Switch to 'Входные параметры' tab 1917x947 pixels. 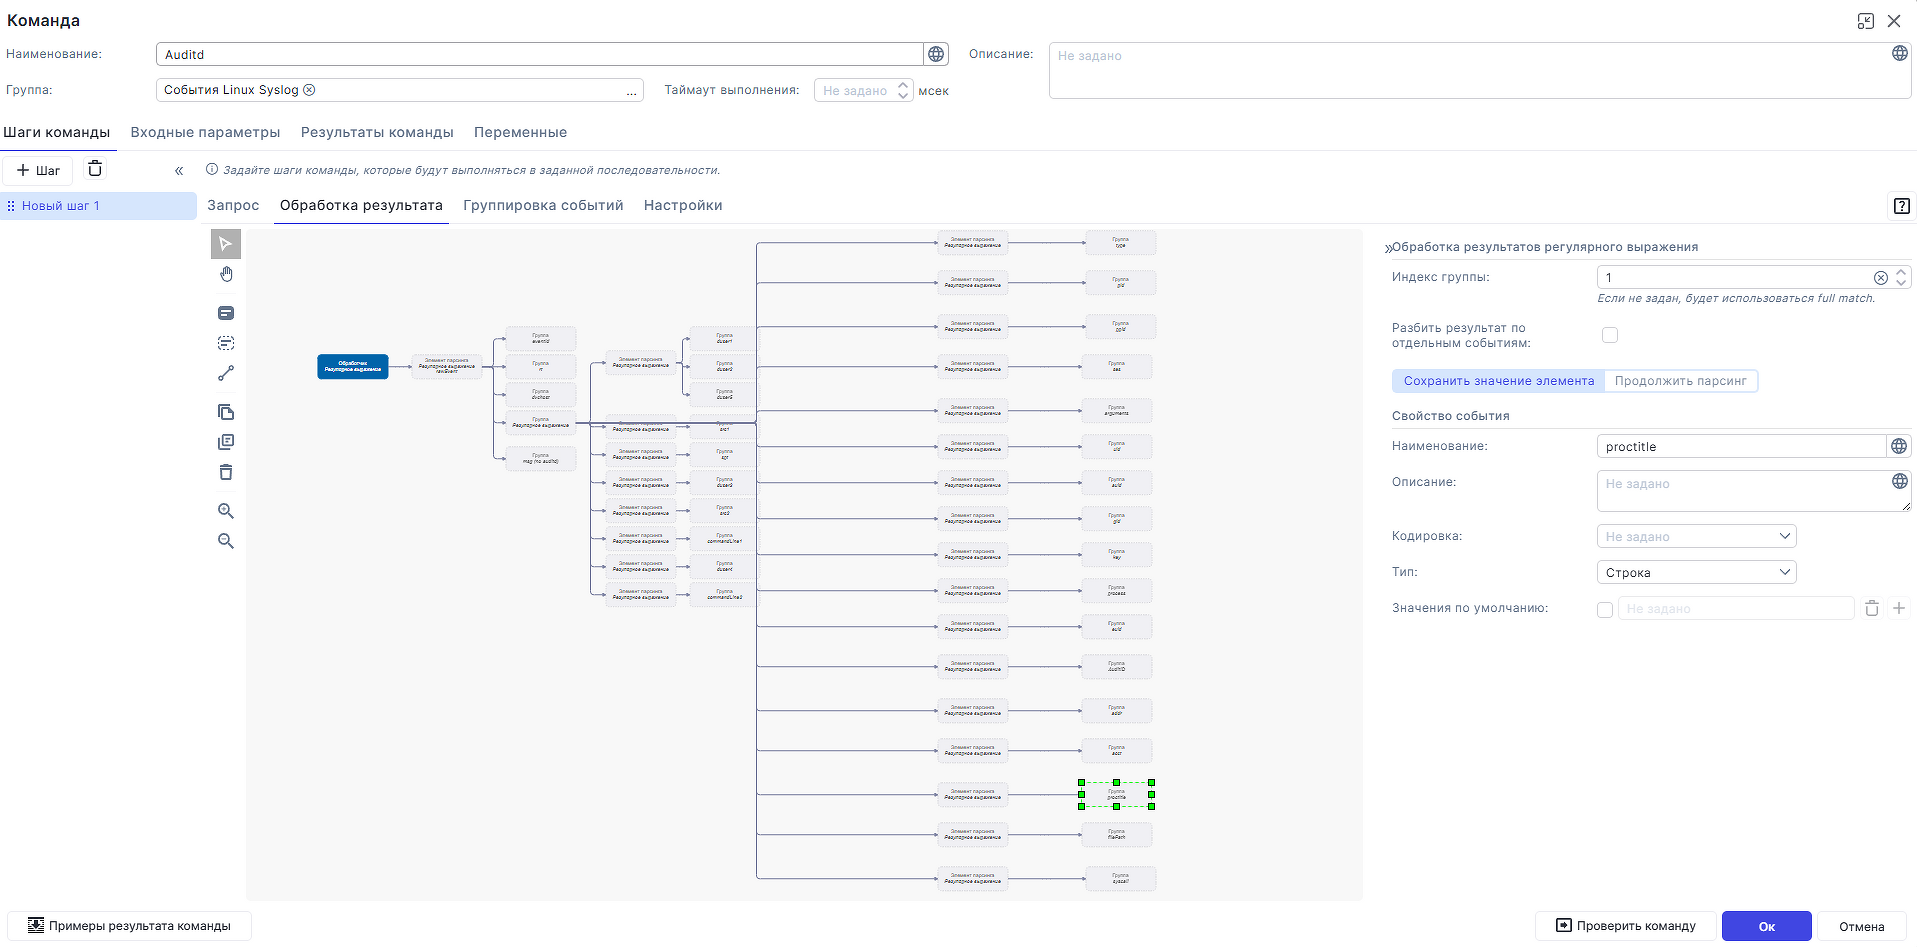point(205,132)
